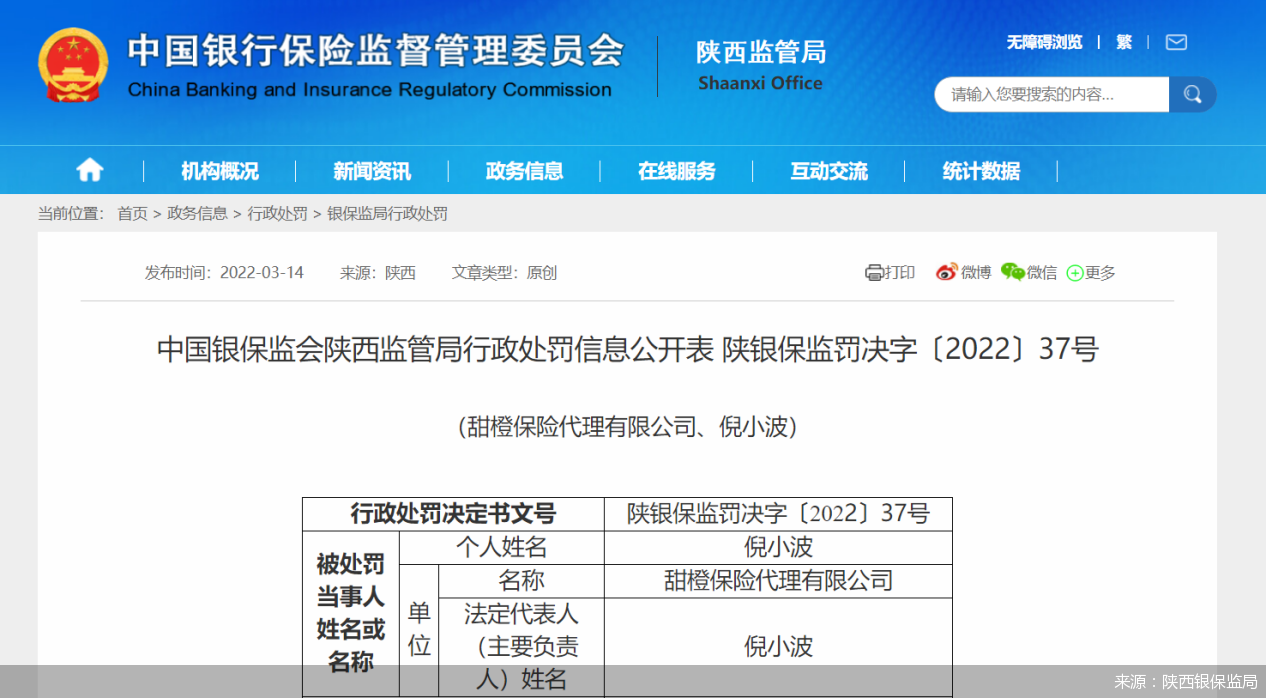Image resolution: width=1266 pixels, height=698 pixels.
Task: Click the printer icon to print
Action: pyautogui.click(x=874, y=273)
